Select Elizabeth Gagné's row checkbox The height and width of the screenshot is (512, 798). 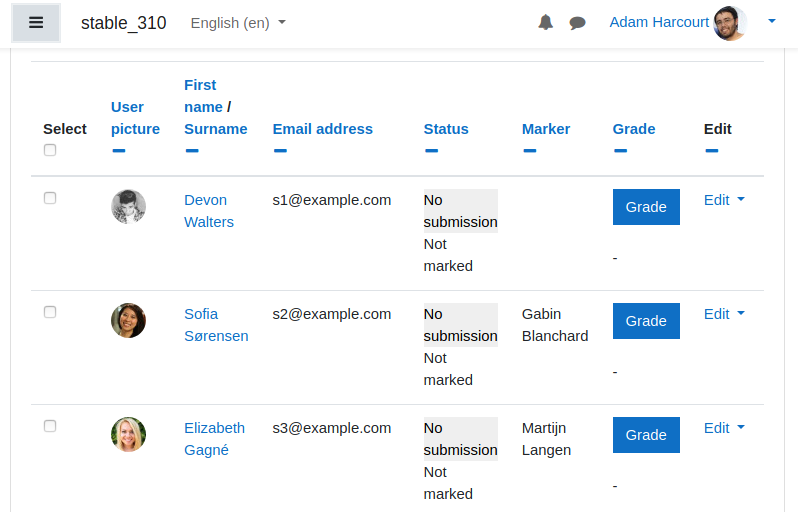tap(50, 426)
